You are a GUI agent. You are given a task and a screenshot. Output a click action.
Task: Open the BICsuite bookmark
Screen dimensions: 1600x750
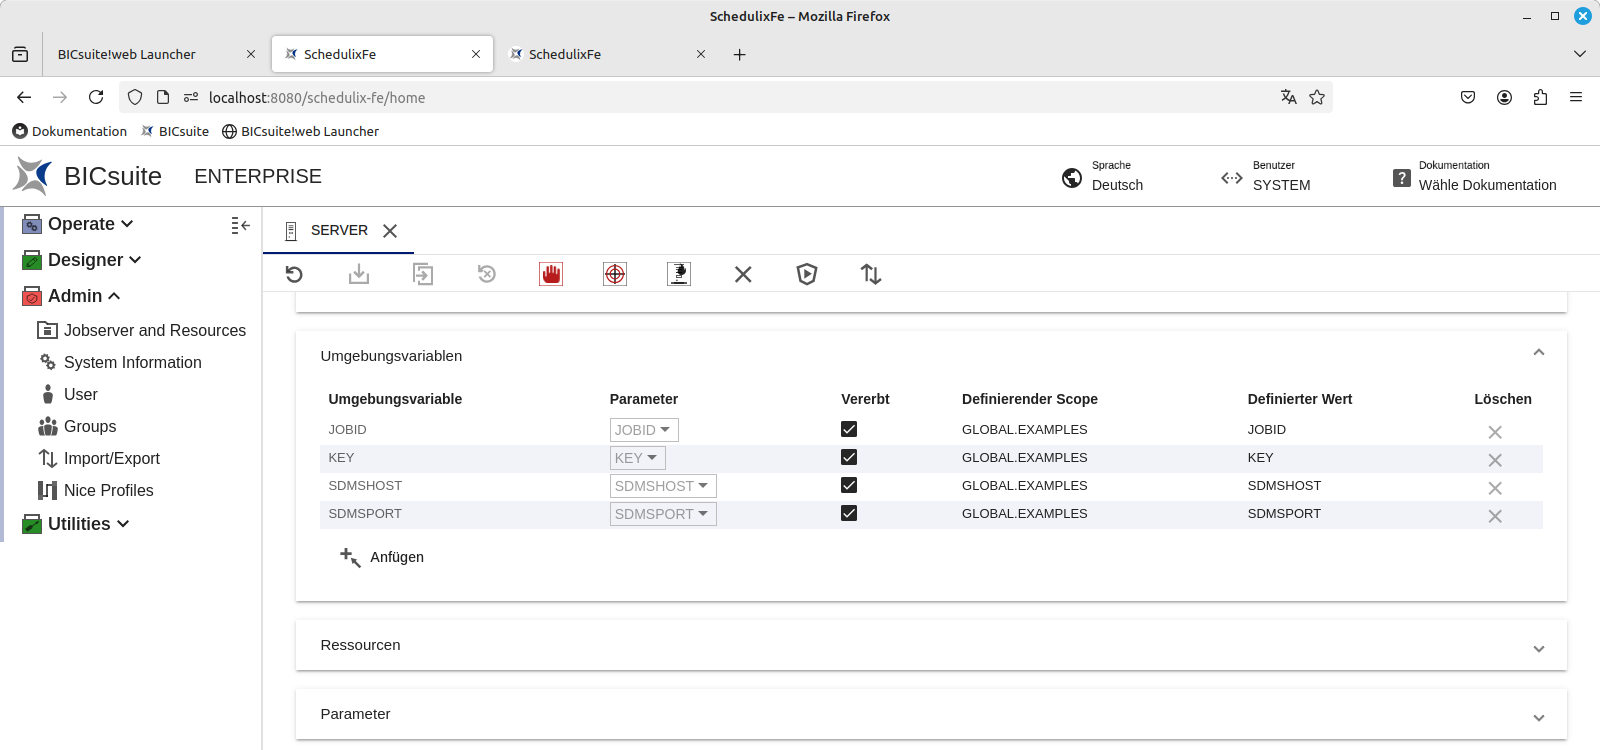(176, 131)
